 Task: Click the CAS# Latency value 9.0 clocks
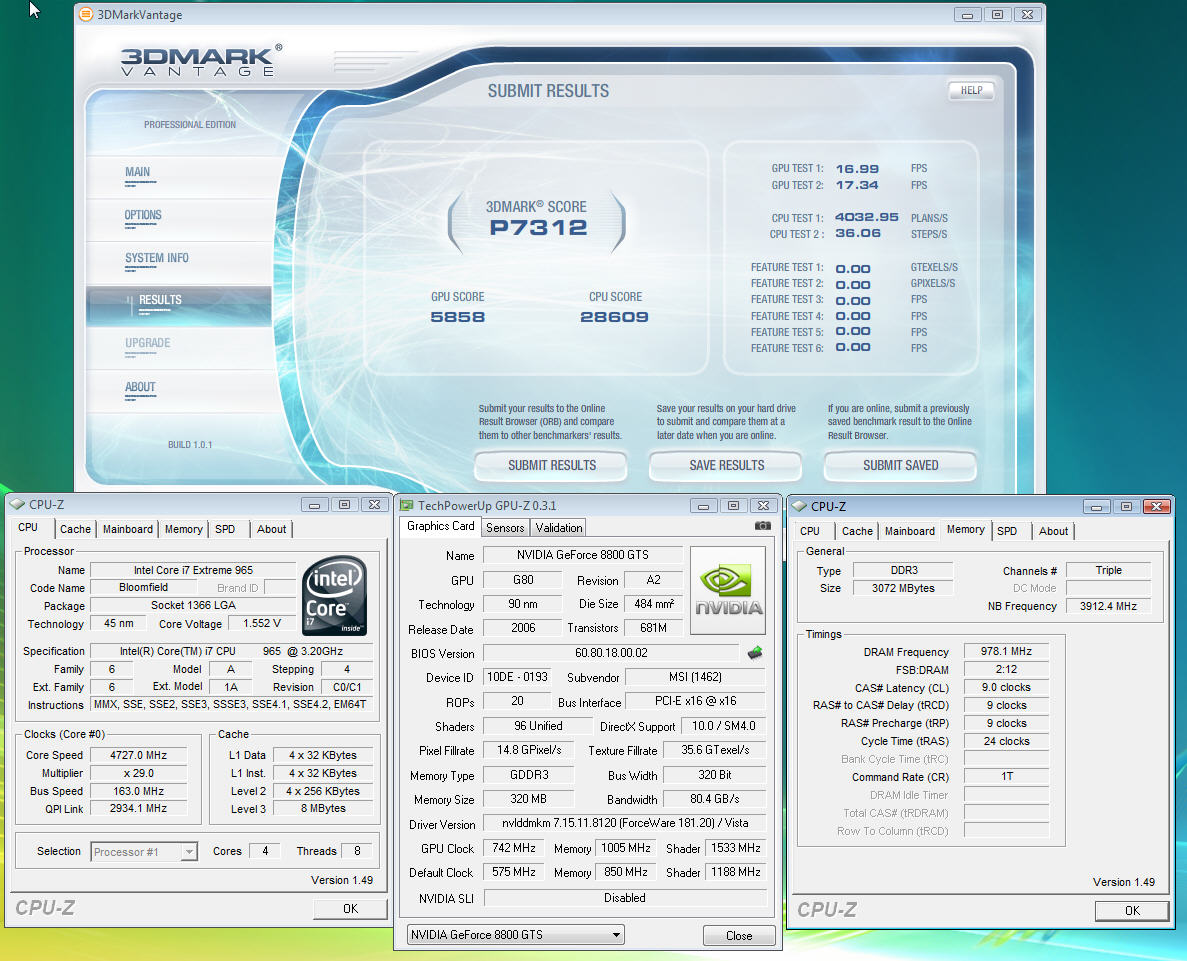pyautogui.click(x=1006, y=688)
